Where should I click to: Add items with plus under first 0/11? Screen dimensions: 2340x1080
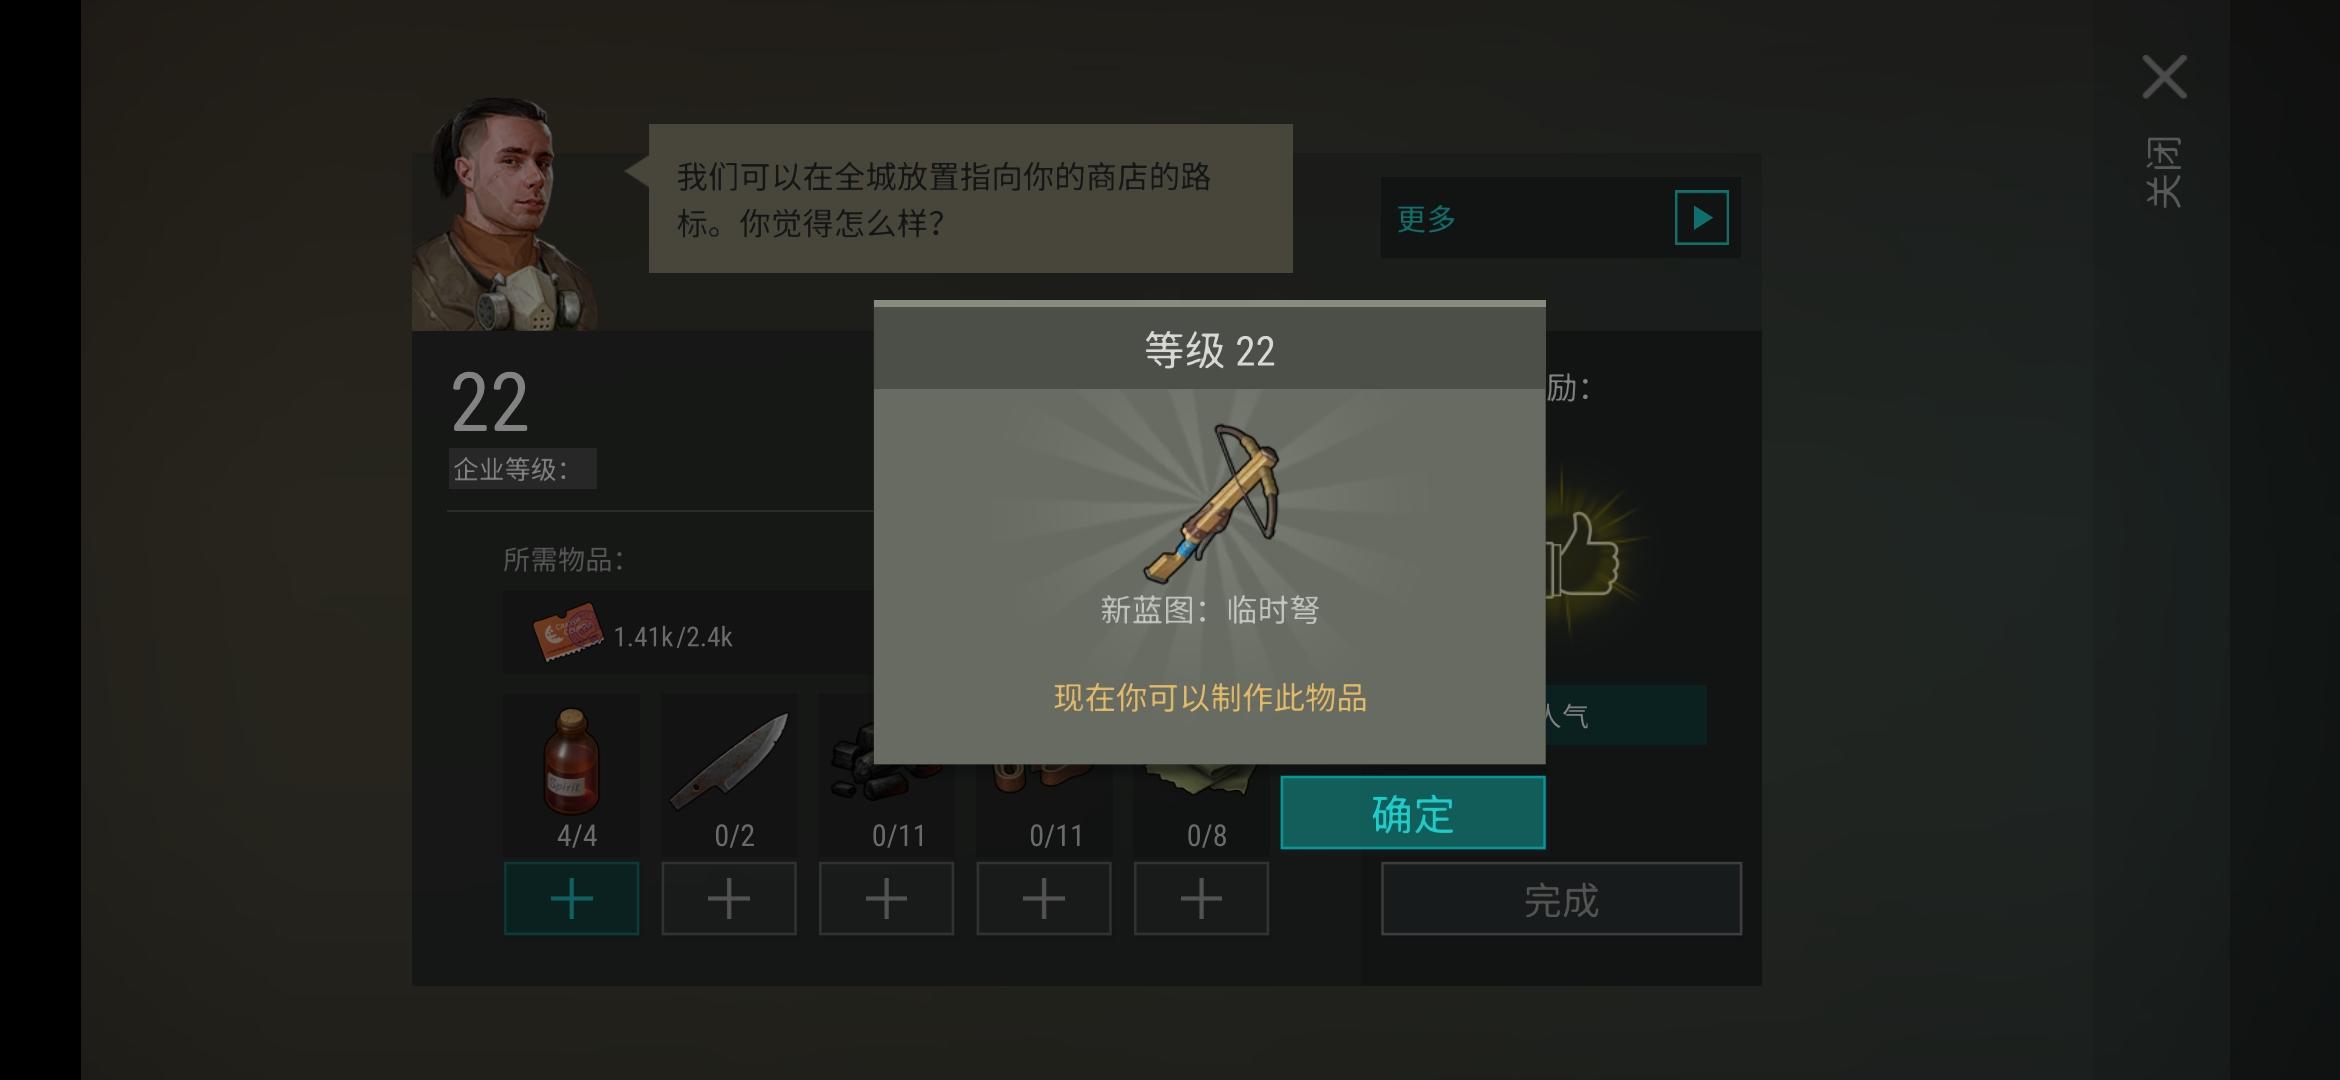886,899
